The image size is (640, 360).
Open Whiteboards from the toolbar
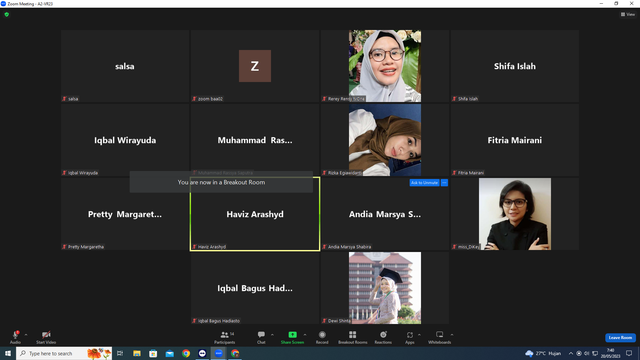(x=440, y=337)
